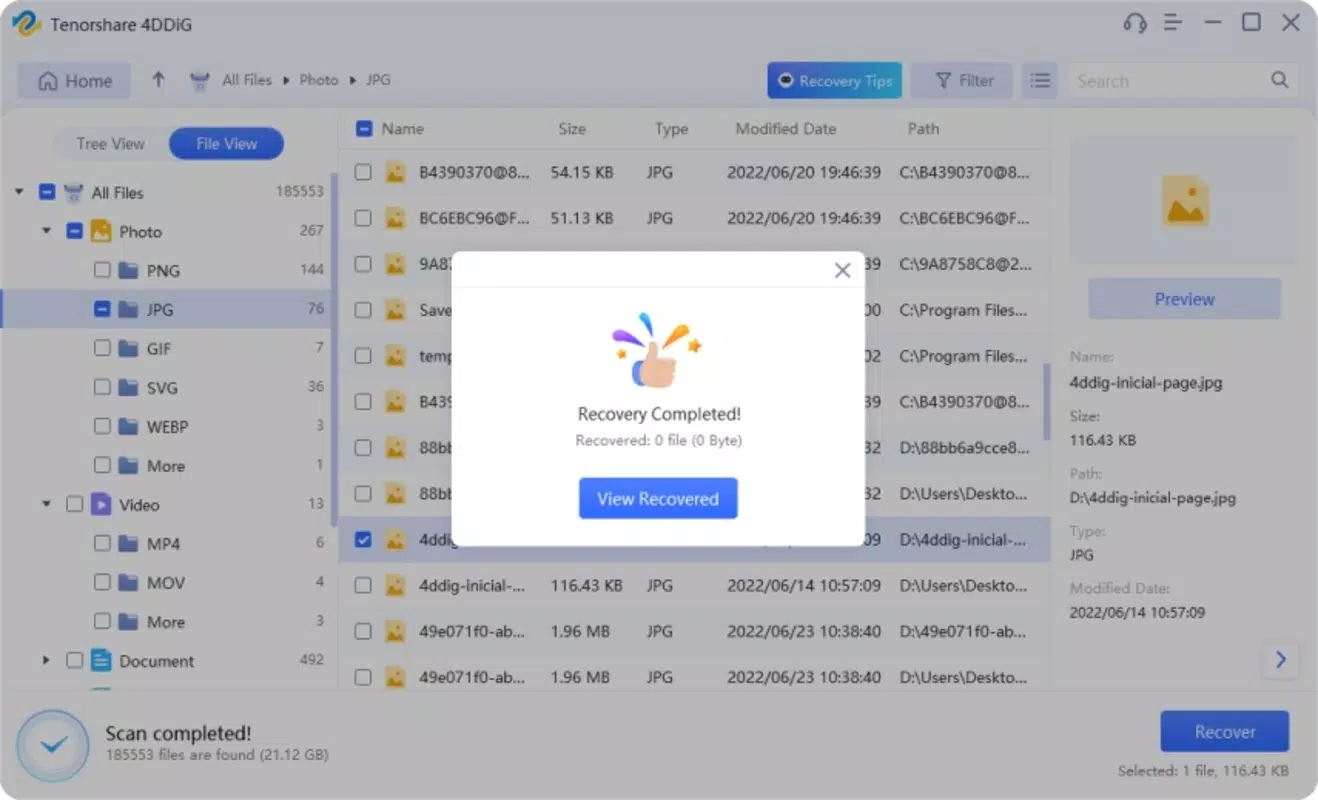This screenshot has width=1318, height=800.
Task: Open the Recovery Tips panel
Action: [x=834, y=80]
